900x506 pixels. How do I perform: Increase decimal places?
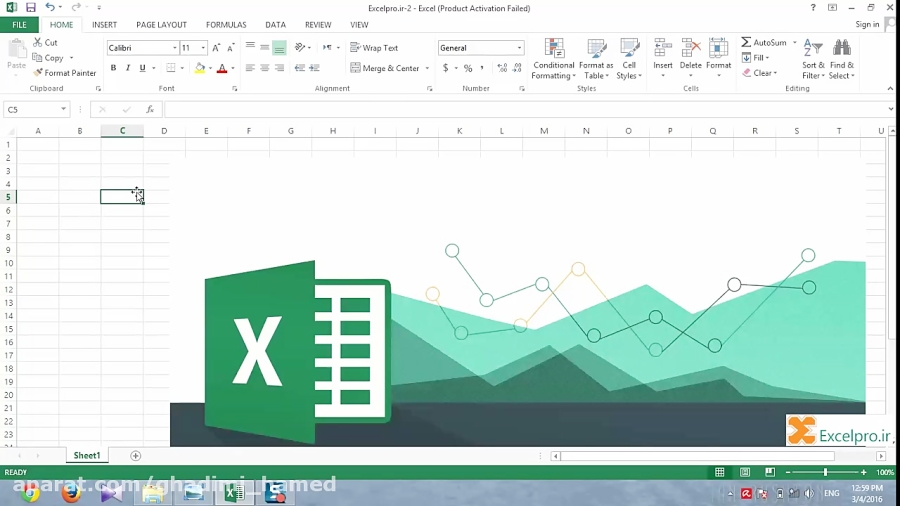[x=502, y=68]
